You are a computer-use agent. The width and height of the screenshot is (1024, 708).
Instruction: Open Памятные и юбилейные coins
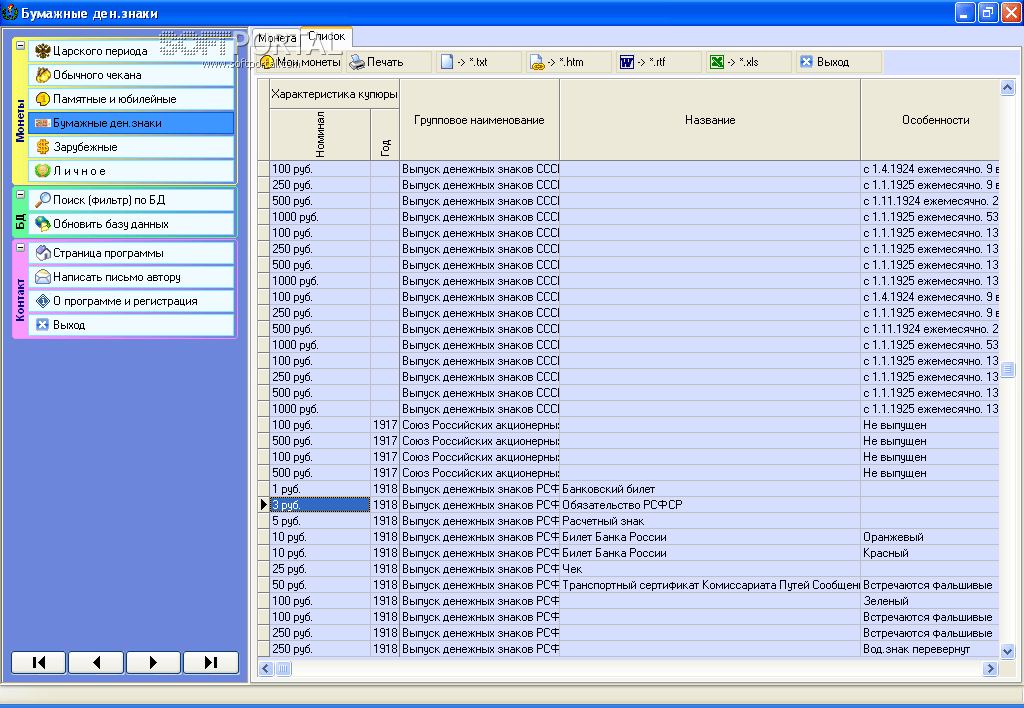(131, 99)
